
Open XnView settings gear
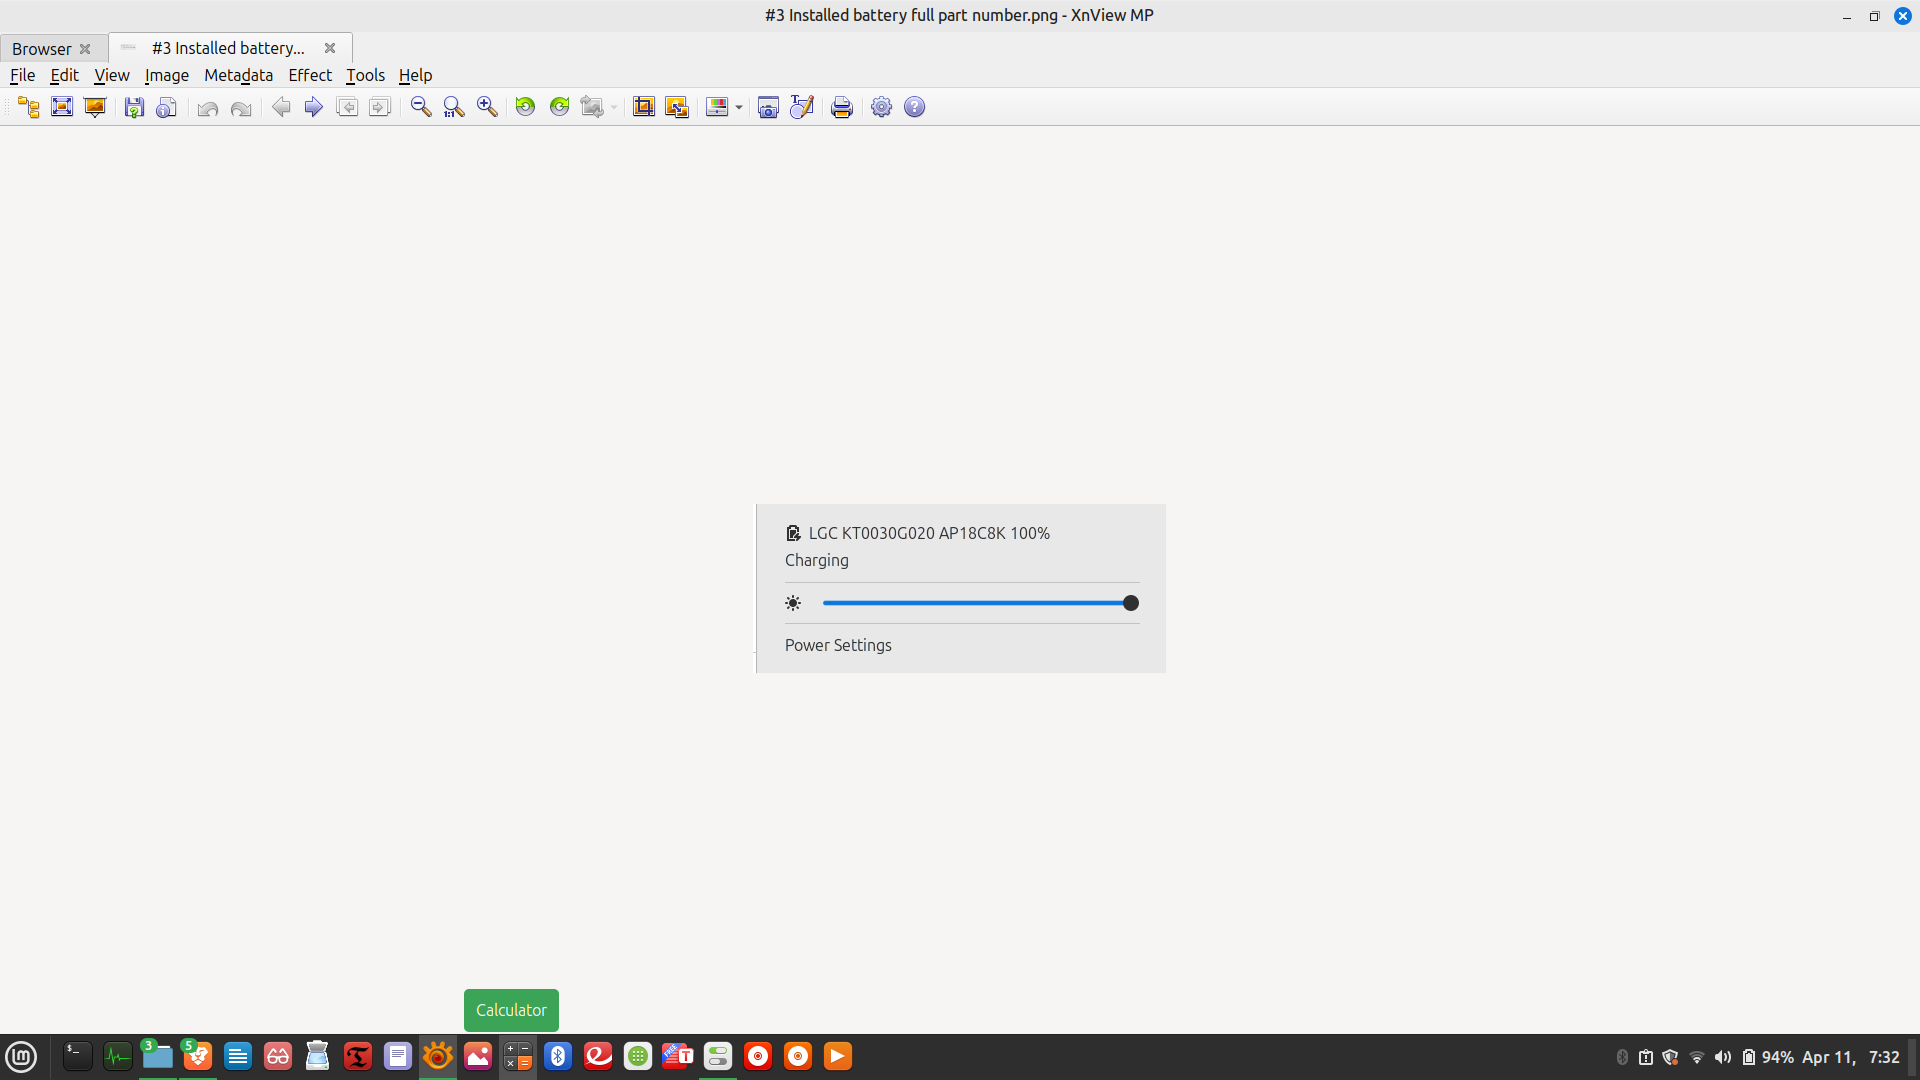(x=882, y=107)
